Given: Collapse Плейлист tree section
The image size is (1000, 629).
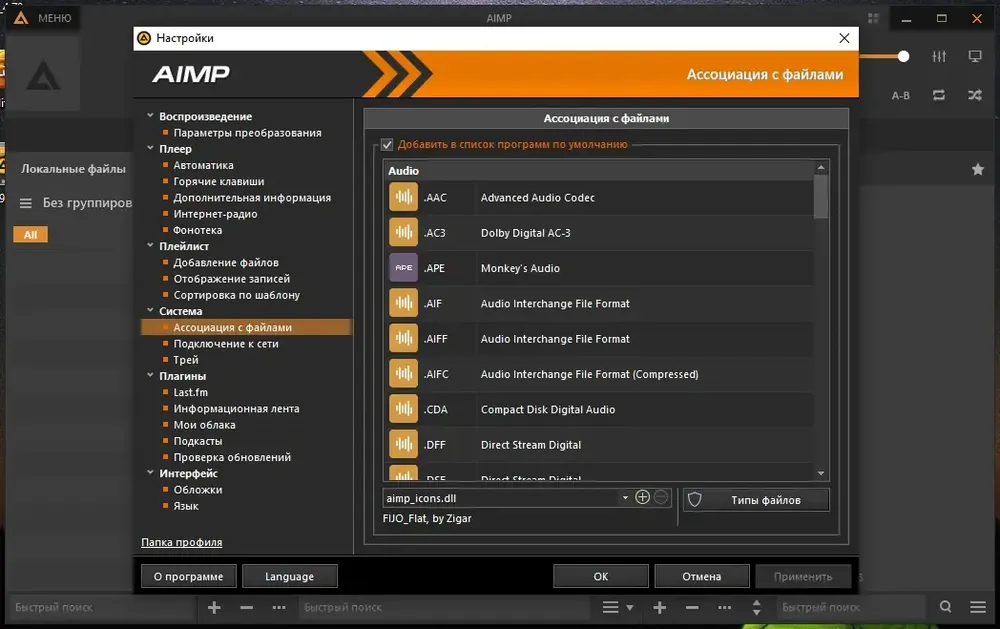Looking at the screenshot, I should click(151, 245).
